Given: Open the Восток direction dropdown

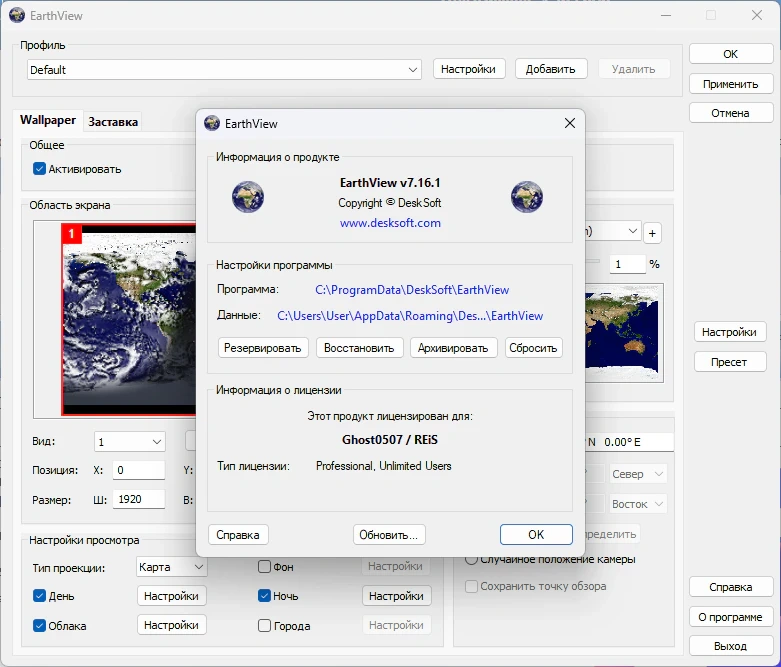Looking at the screenshot, I should (x=638, y=504).
